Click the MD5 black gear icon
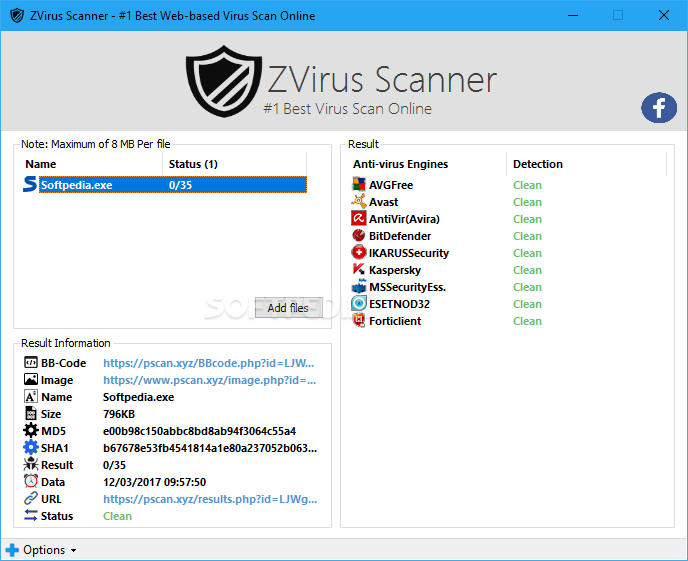 pyautogui.click(x=31, y=430)
